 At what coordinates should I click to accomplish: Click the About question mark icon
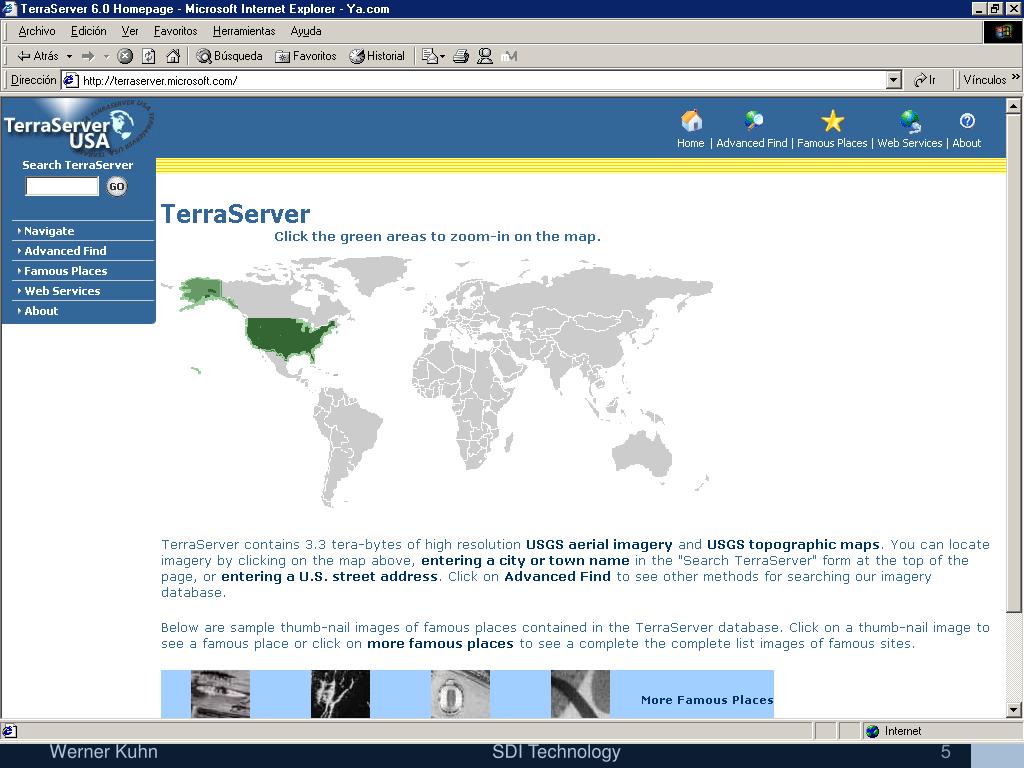point(967,121)
